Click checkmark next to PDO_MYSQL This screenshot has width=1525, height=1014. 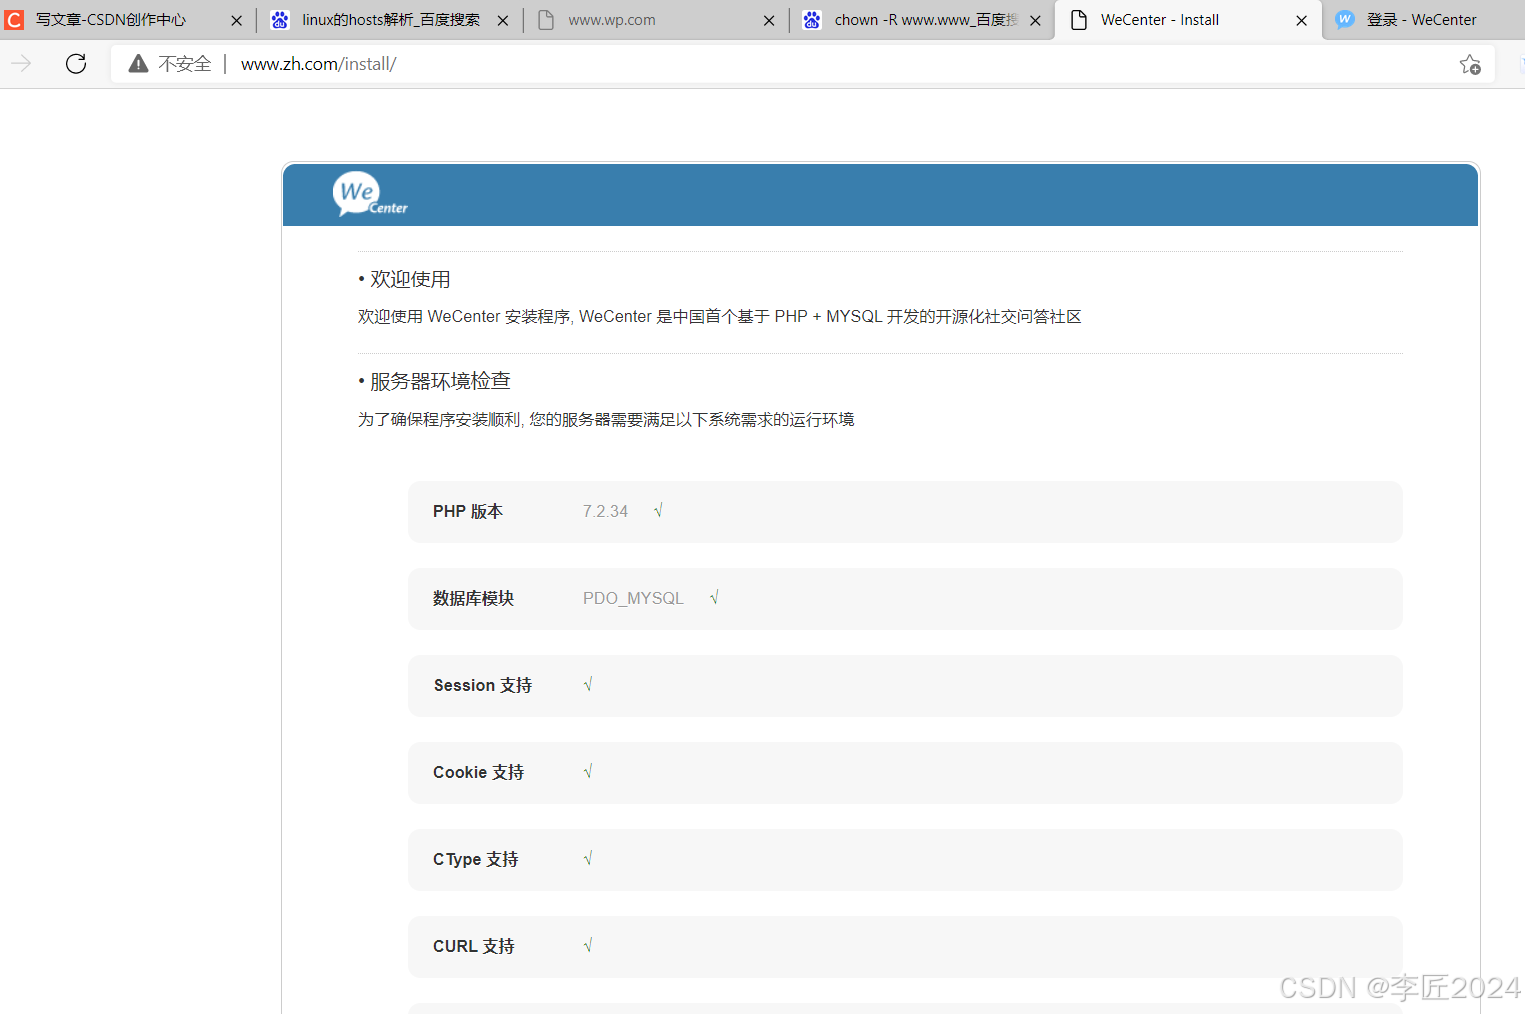click(714, 598)
